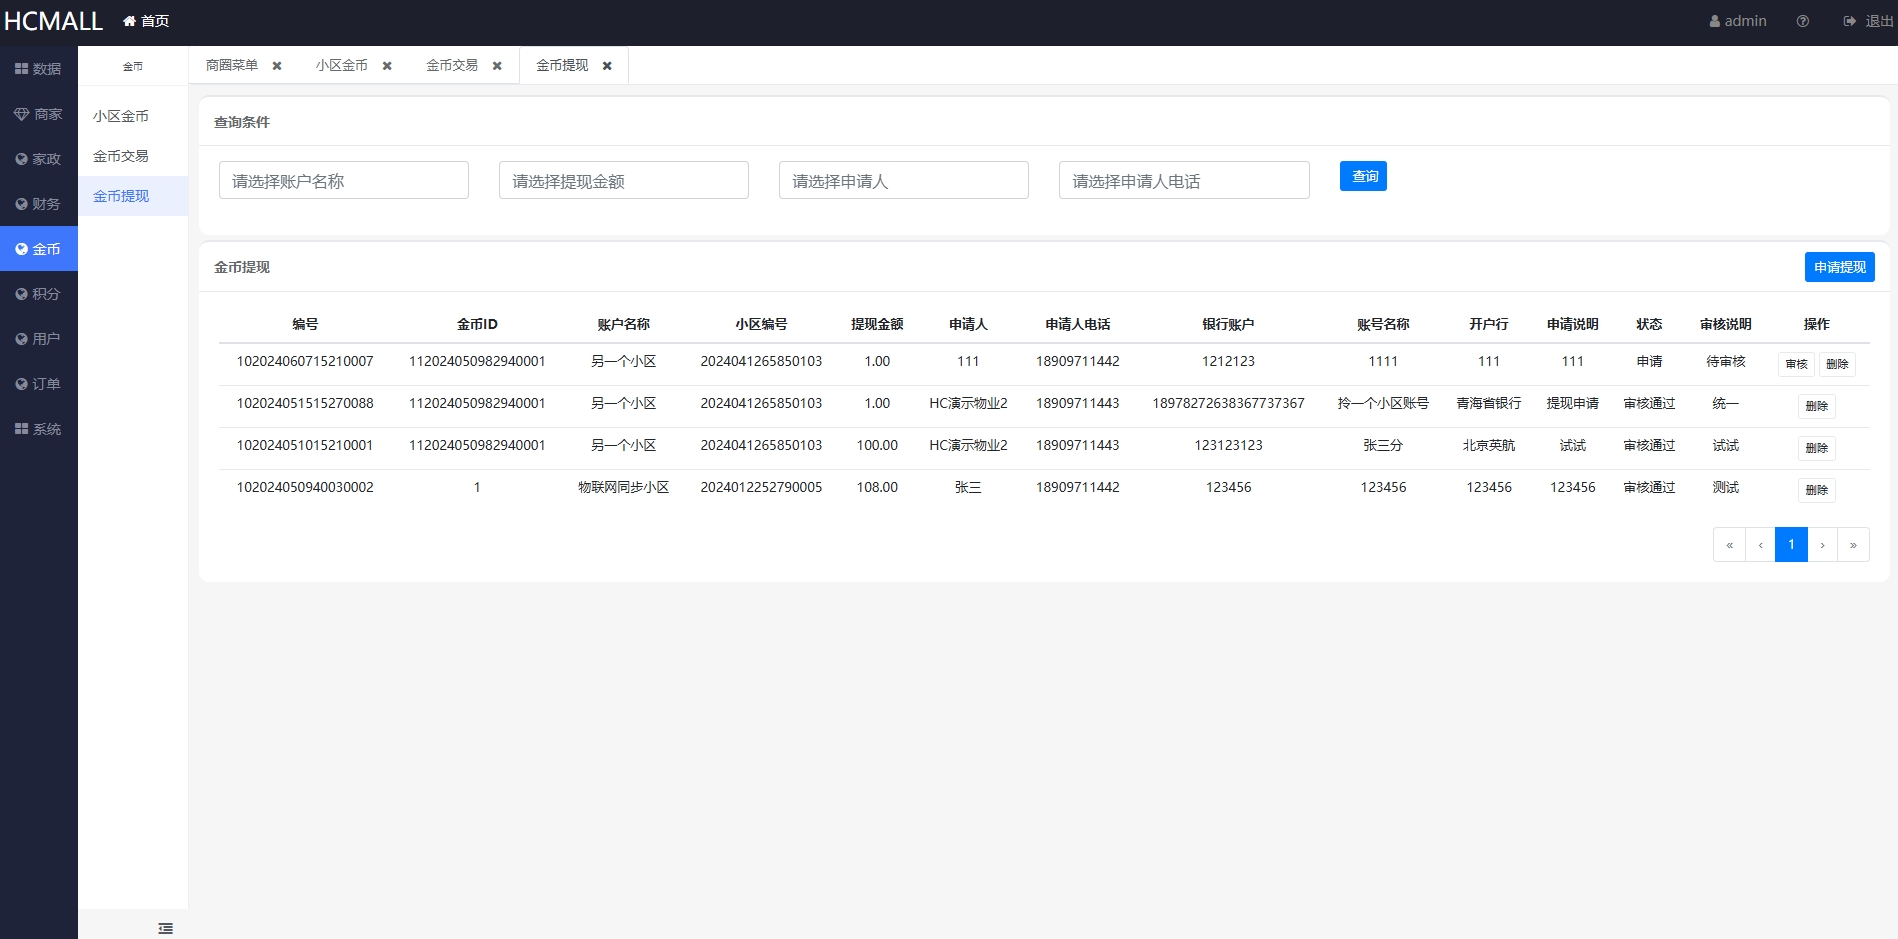Image resolution: width=1898 pixels, height=939 pixels.
Task: Click the 退出 logout icon
Action: click(1849, 21)
